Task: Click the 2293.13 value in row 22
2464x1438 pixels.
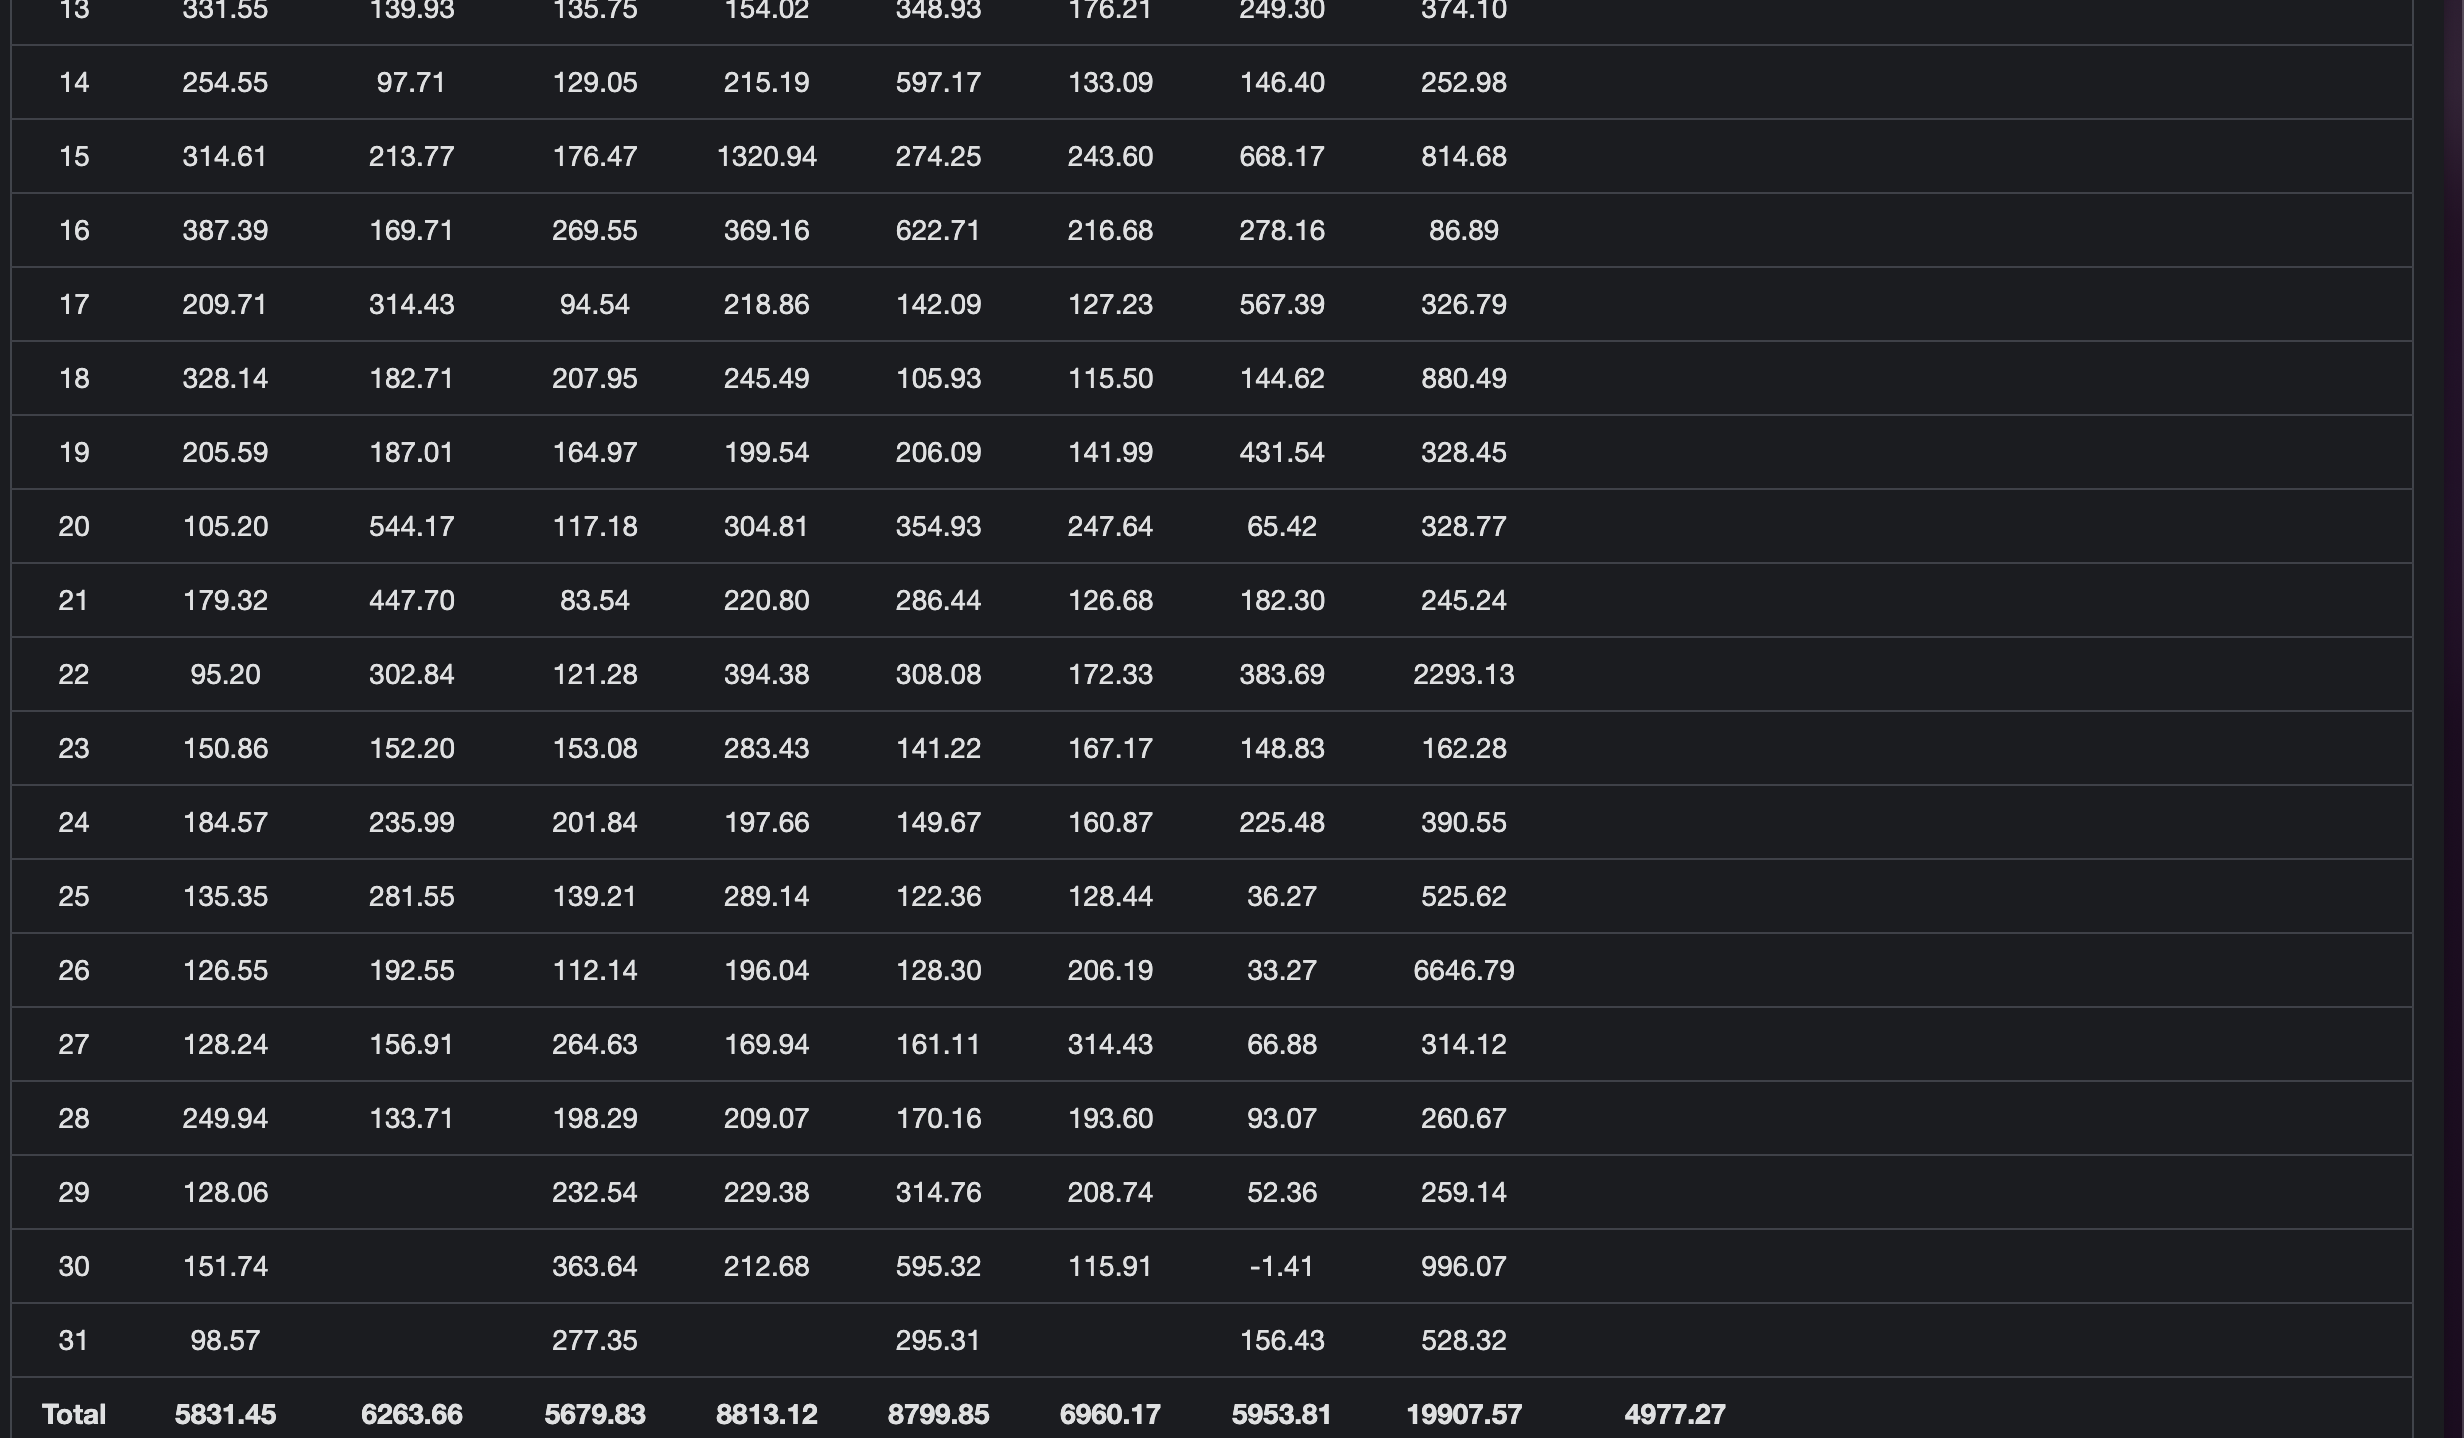Action: click(1463, 675)
